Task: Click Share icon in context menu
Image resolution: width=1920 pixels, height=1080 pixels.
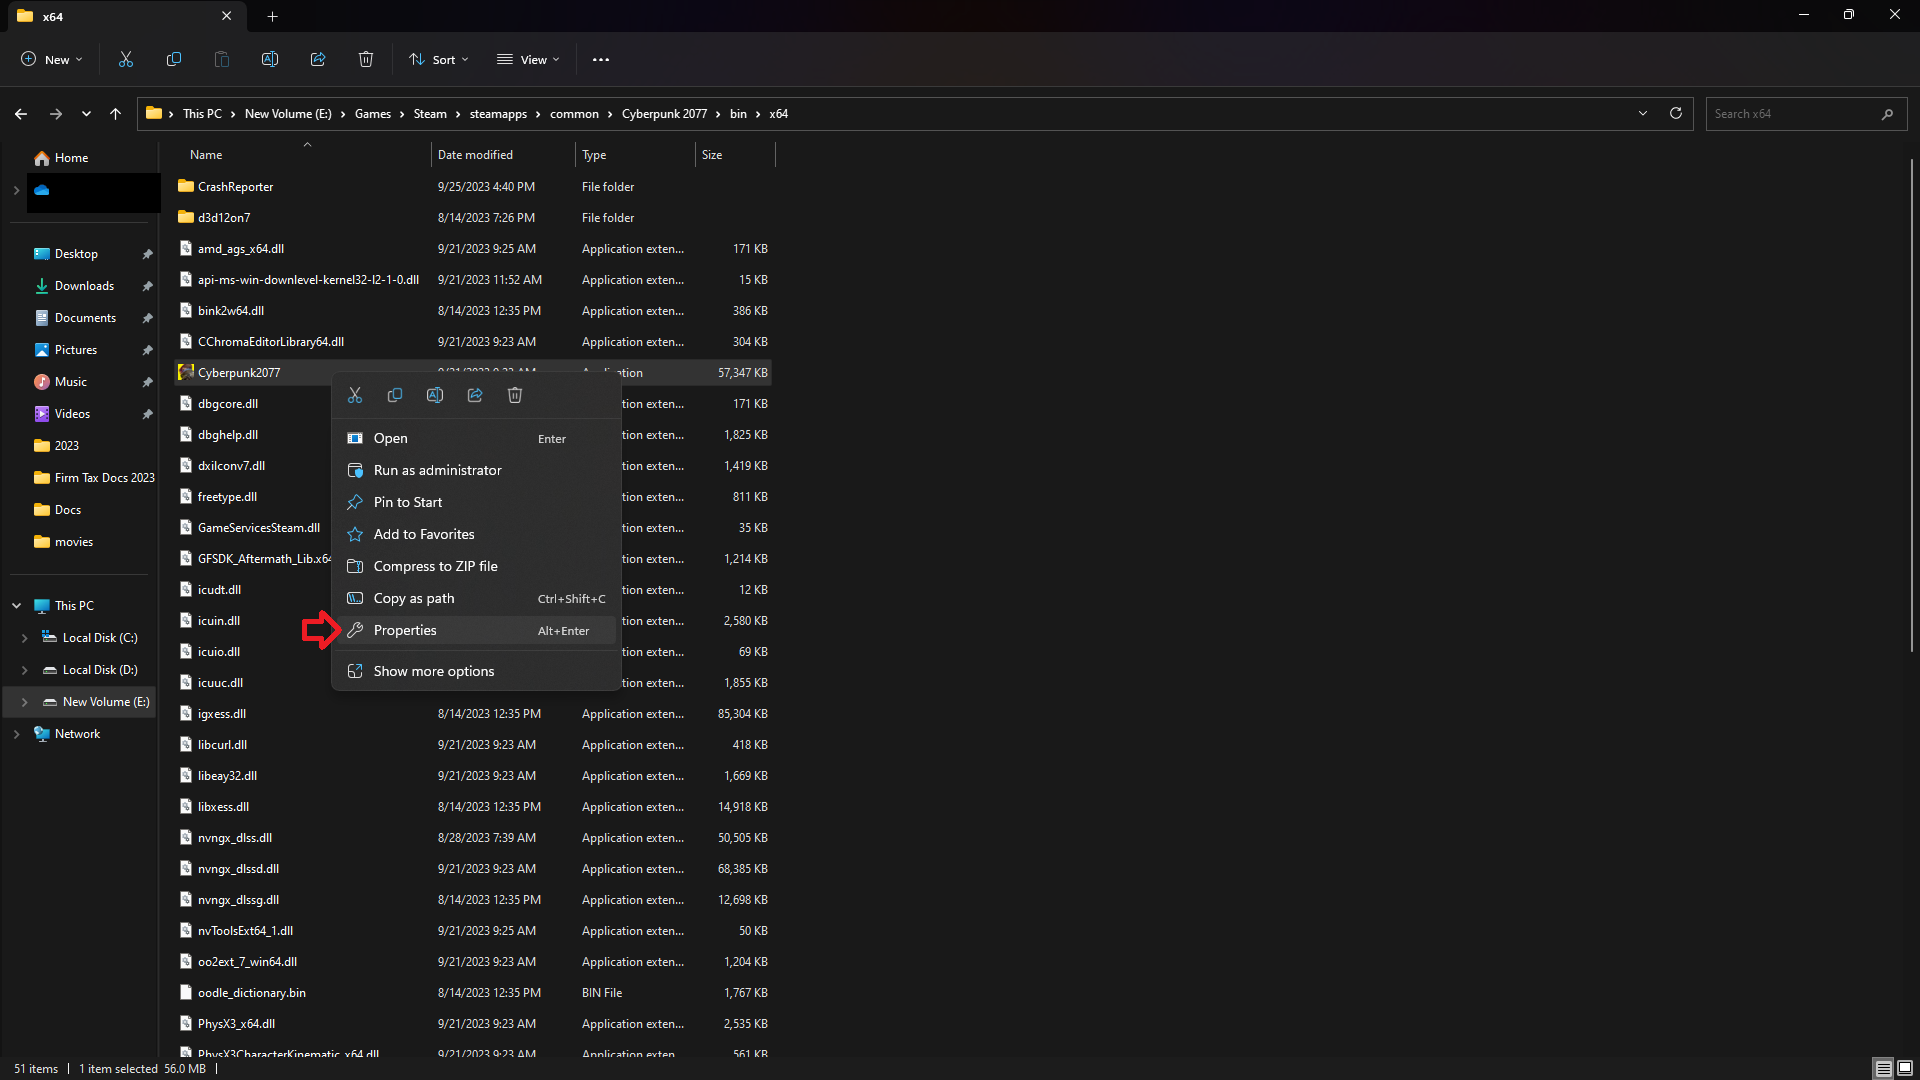Action: click(475, 395)
